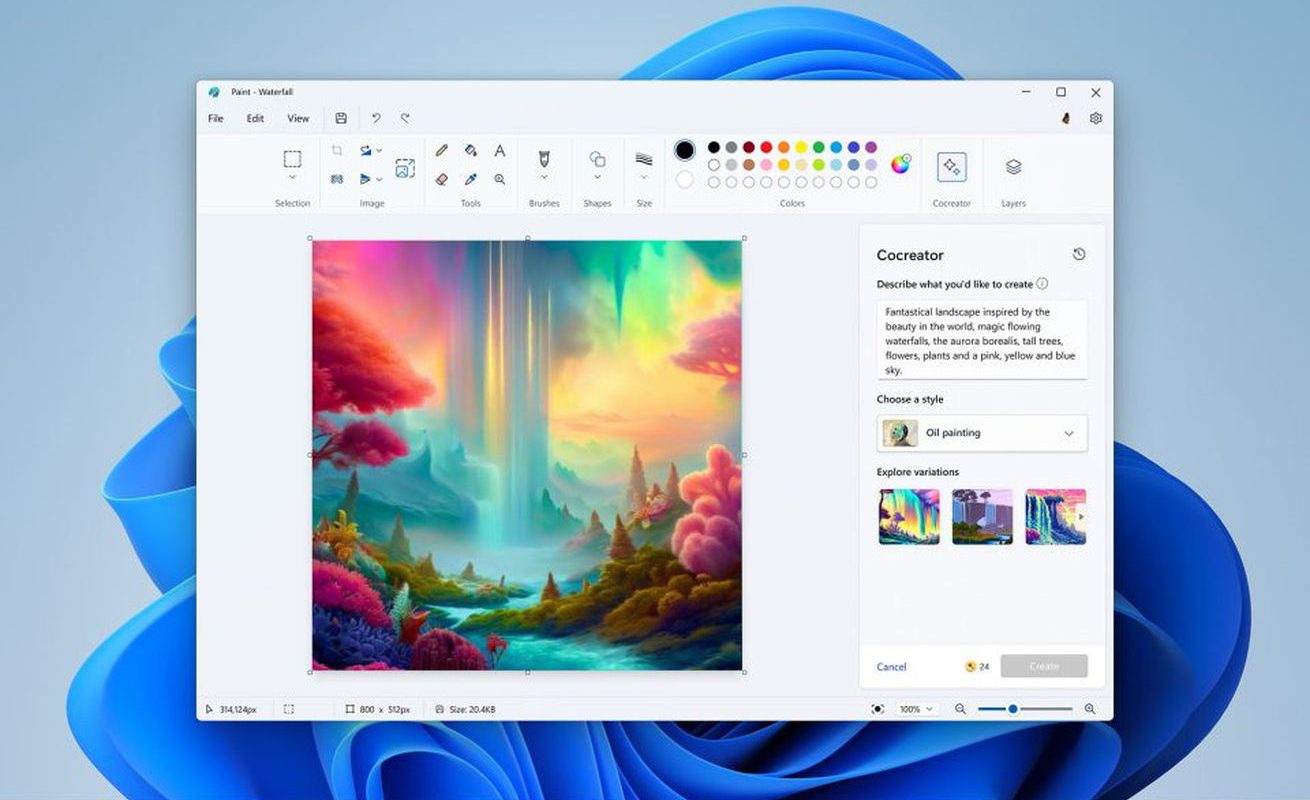The image size is (1310, 800).
Task: Click the Create button
Action: point(1044,666)
